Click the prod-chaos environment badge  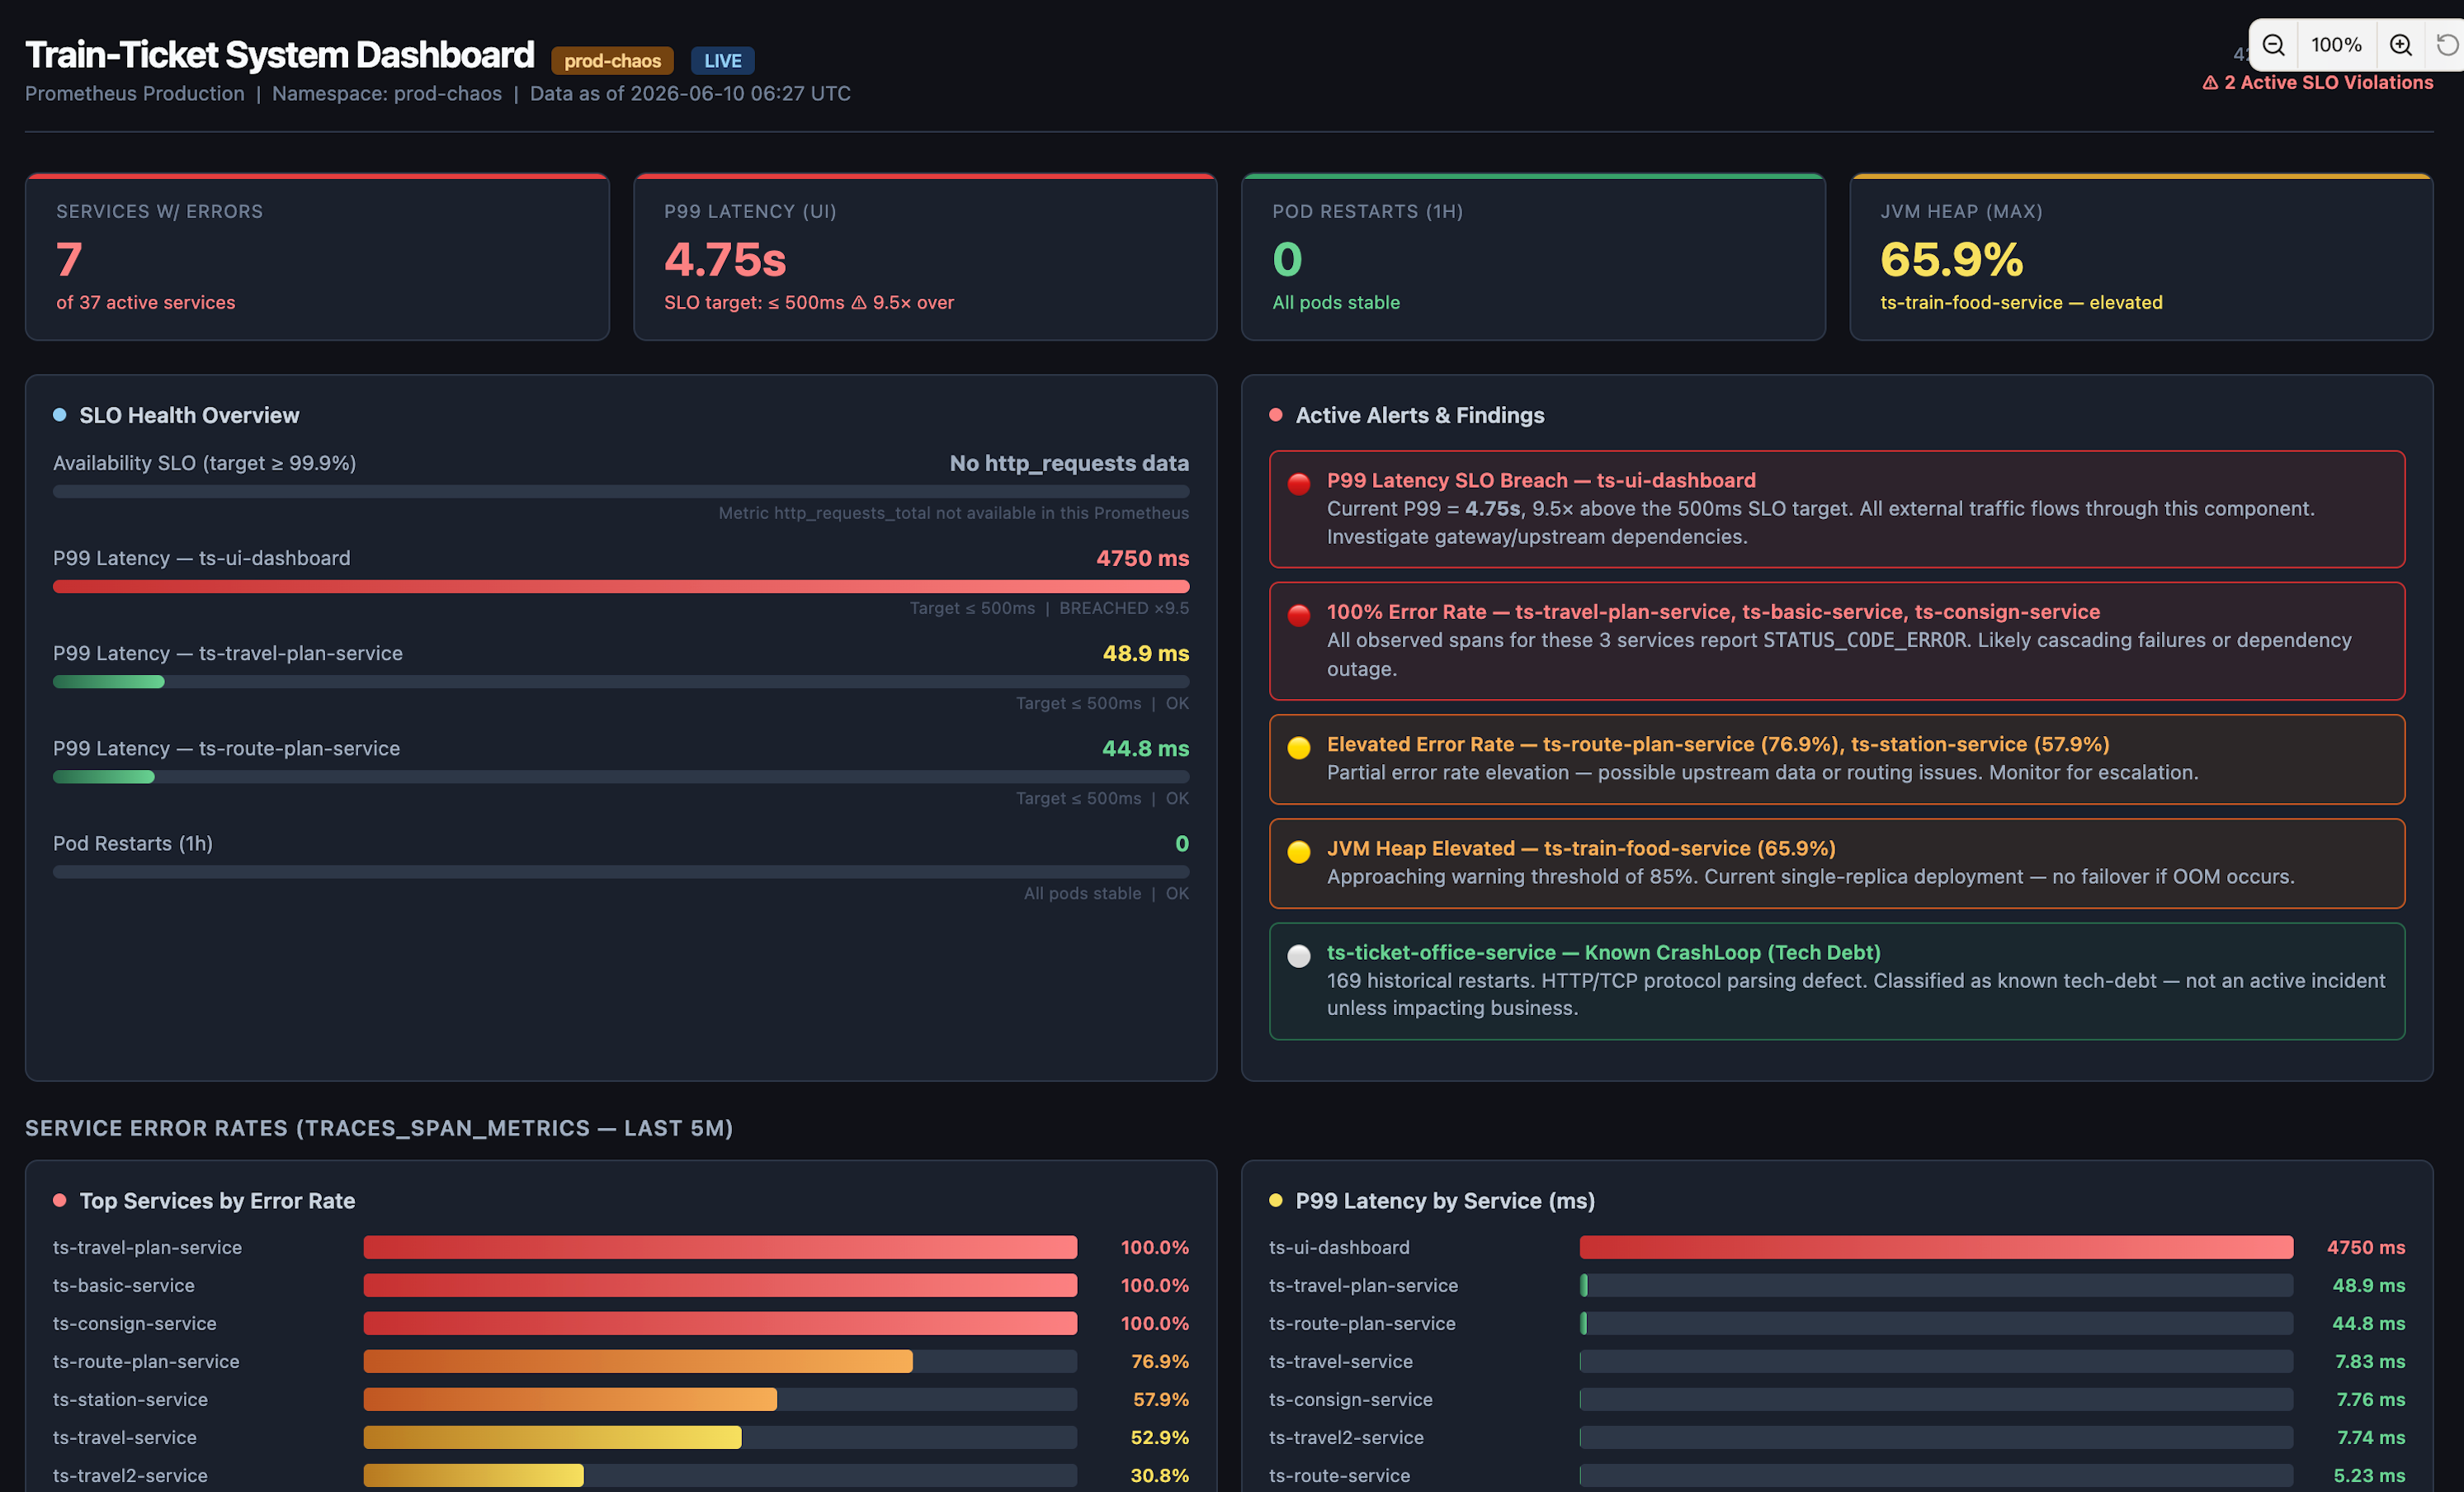612,61
